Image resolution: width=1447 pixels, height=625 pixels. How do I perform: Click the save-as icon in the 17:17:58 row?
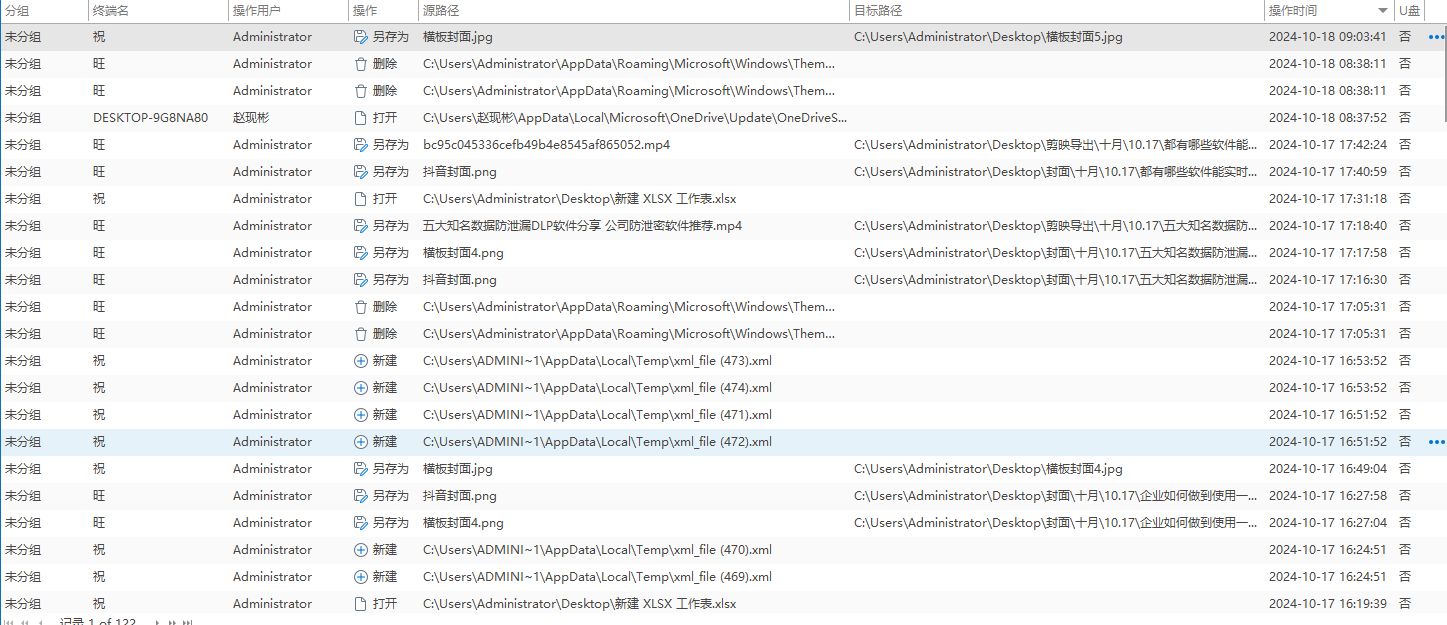click(361, 253)
